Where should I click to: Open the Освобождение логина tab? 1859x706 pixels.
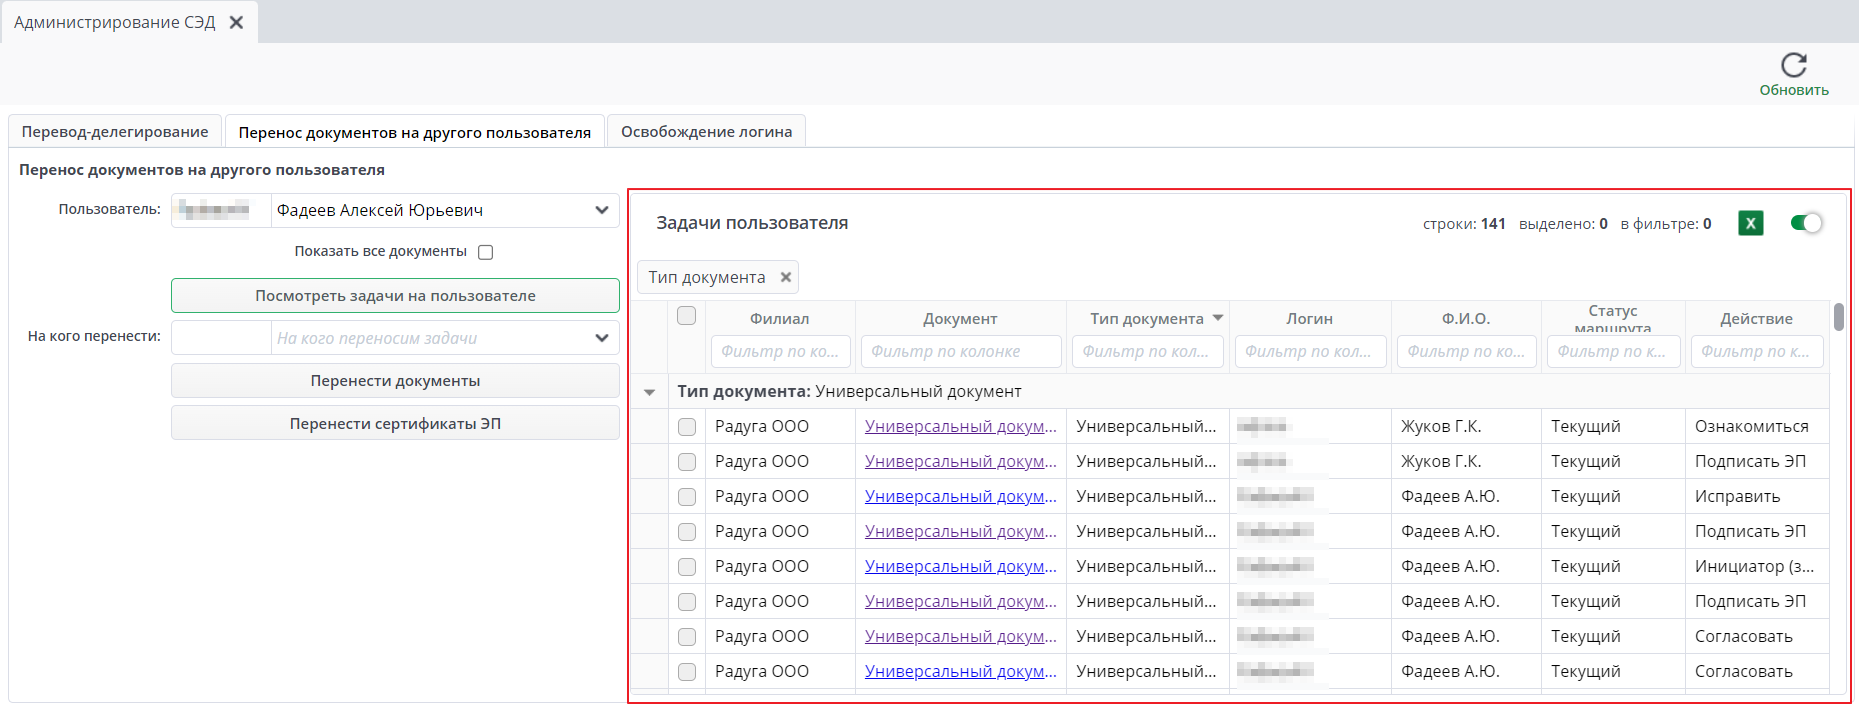click(x=706, y=132)
